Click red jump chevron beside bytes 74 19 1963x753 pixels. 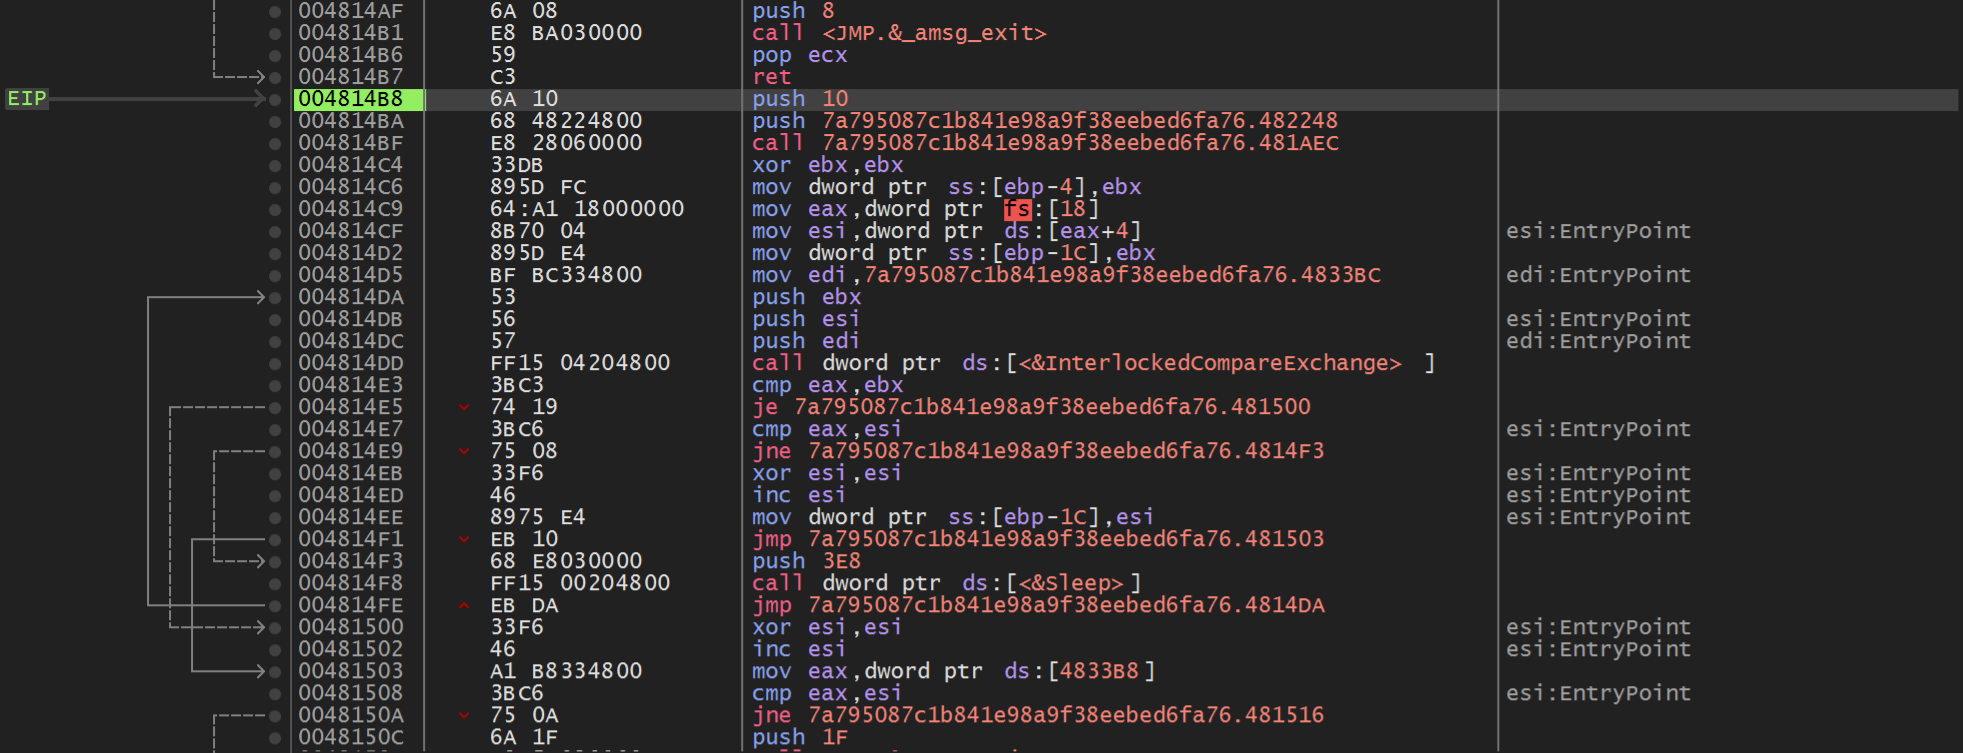[x=464, y=407]
